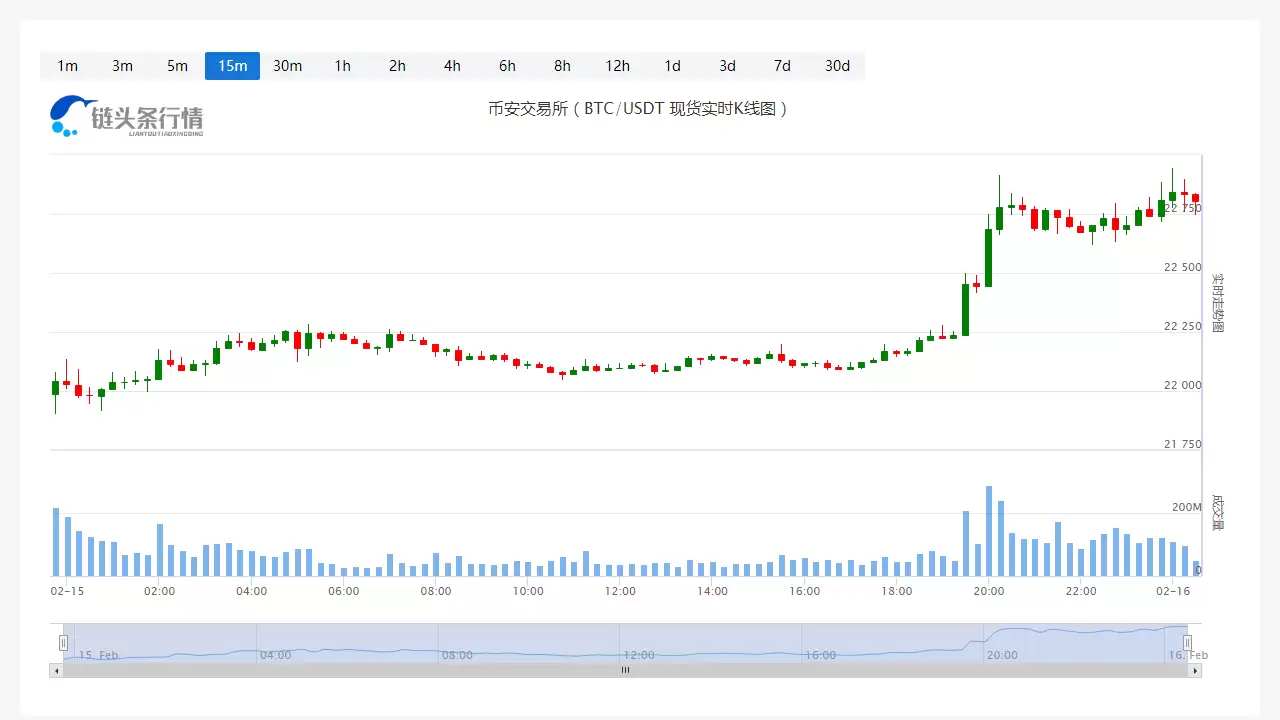The image size is (1280, 720).
Task: Open the 30d timeframe
Action: [x=837, y=66]
